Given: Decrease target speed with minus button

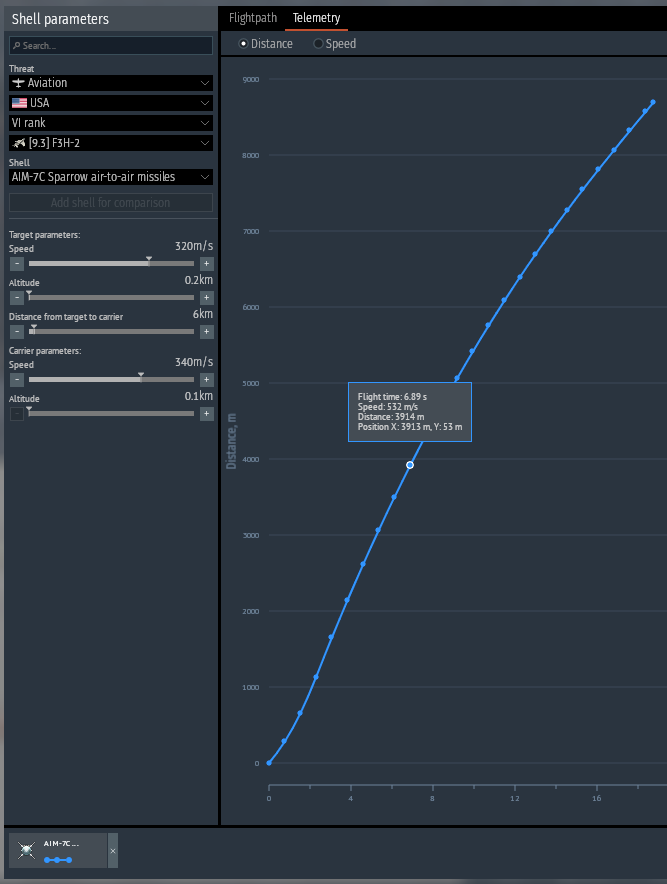Looking at the screenshot, I should click(x=17, y=263).
